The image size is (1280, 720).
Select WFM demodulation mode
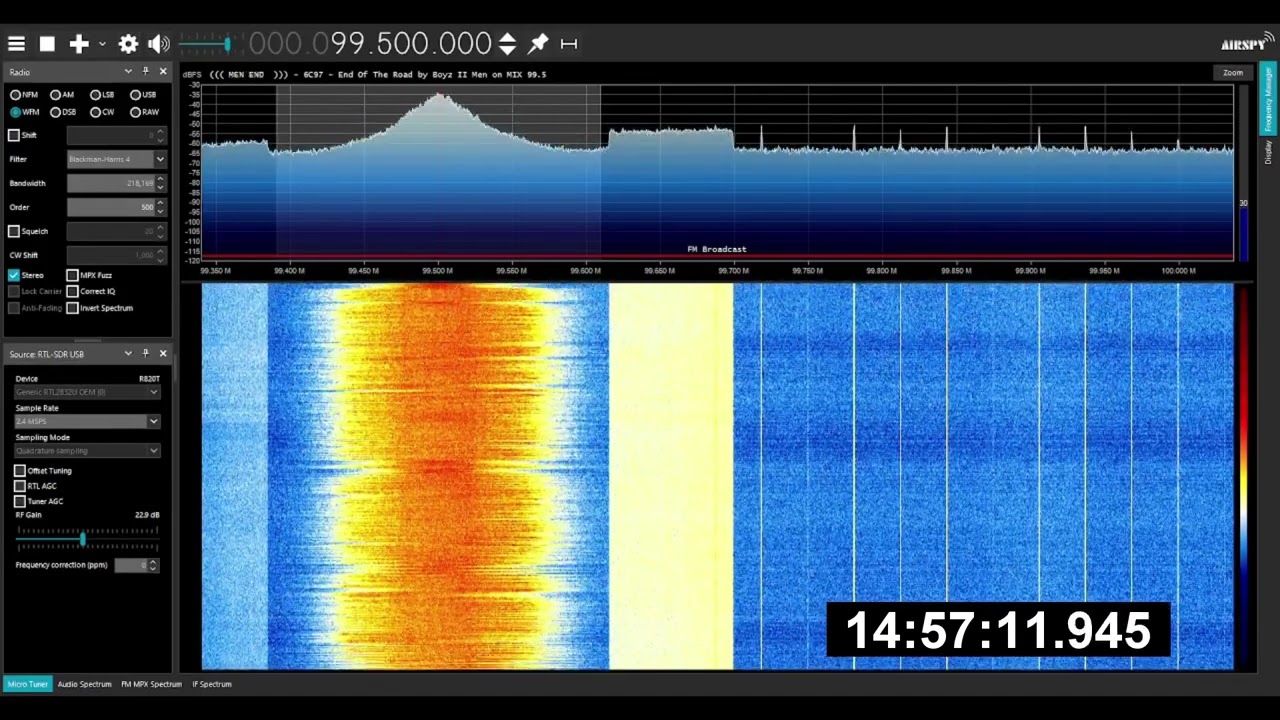25,112
